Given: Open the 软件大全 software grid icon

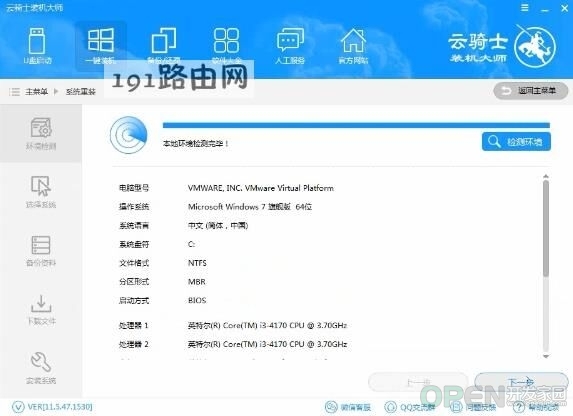Looking at the screenshot, I should (x=227, y=46).
